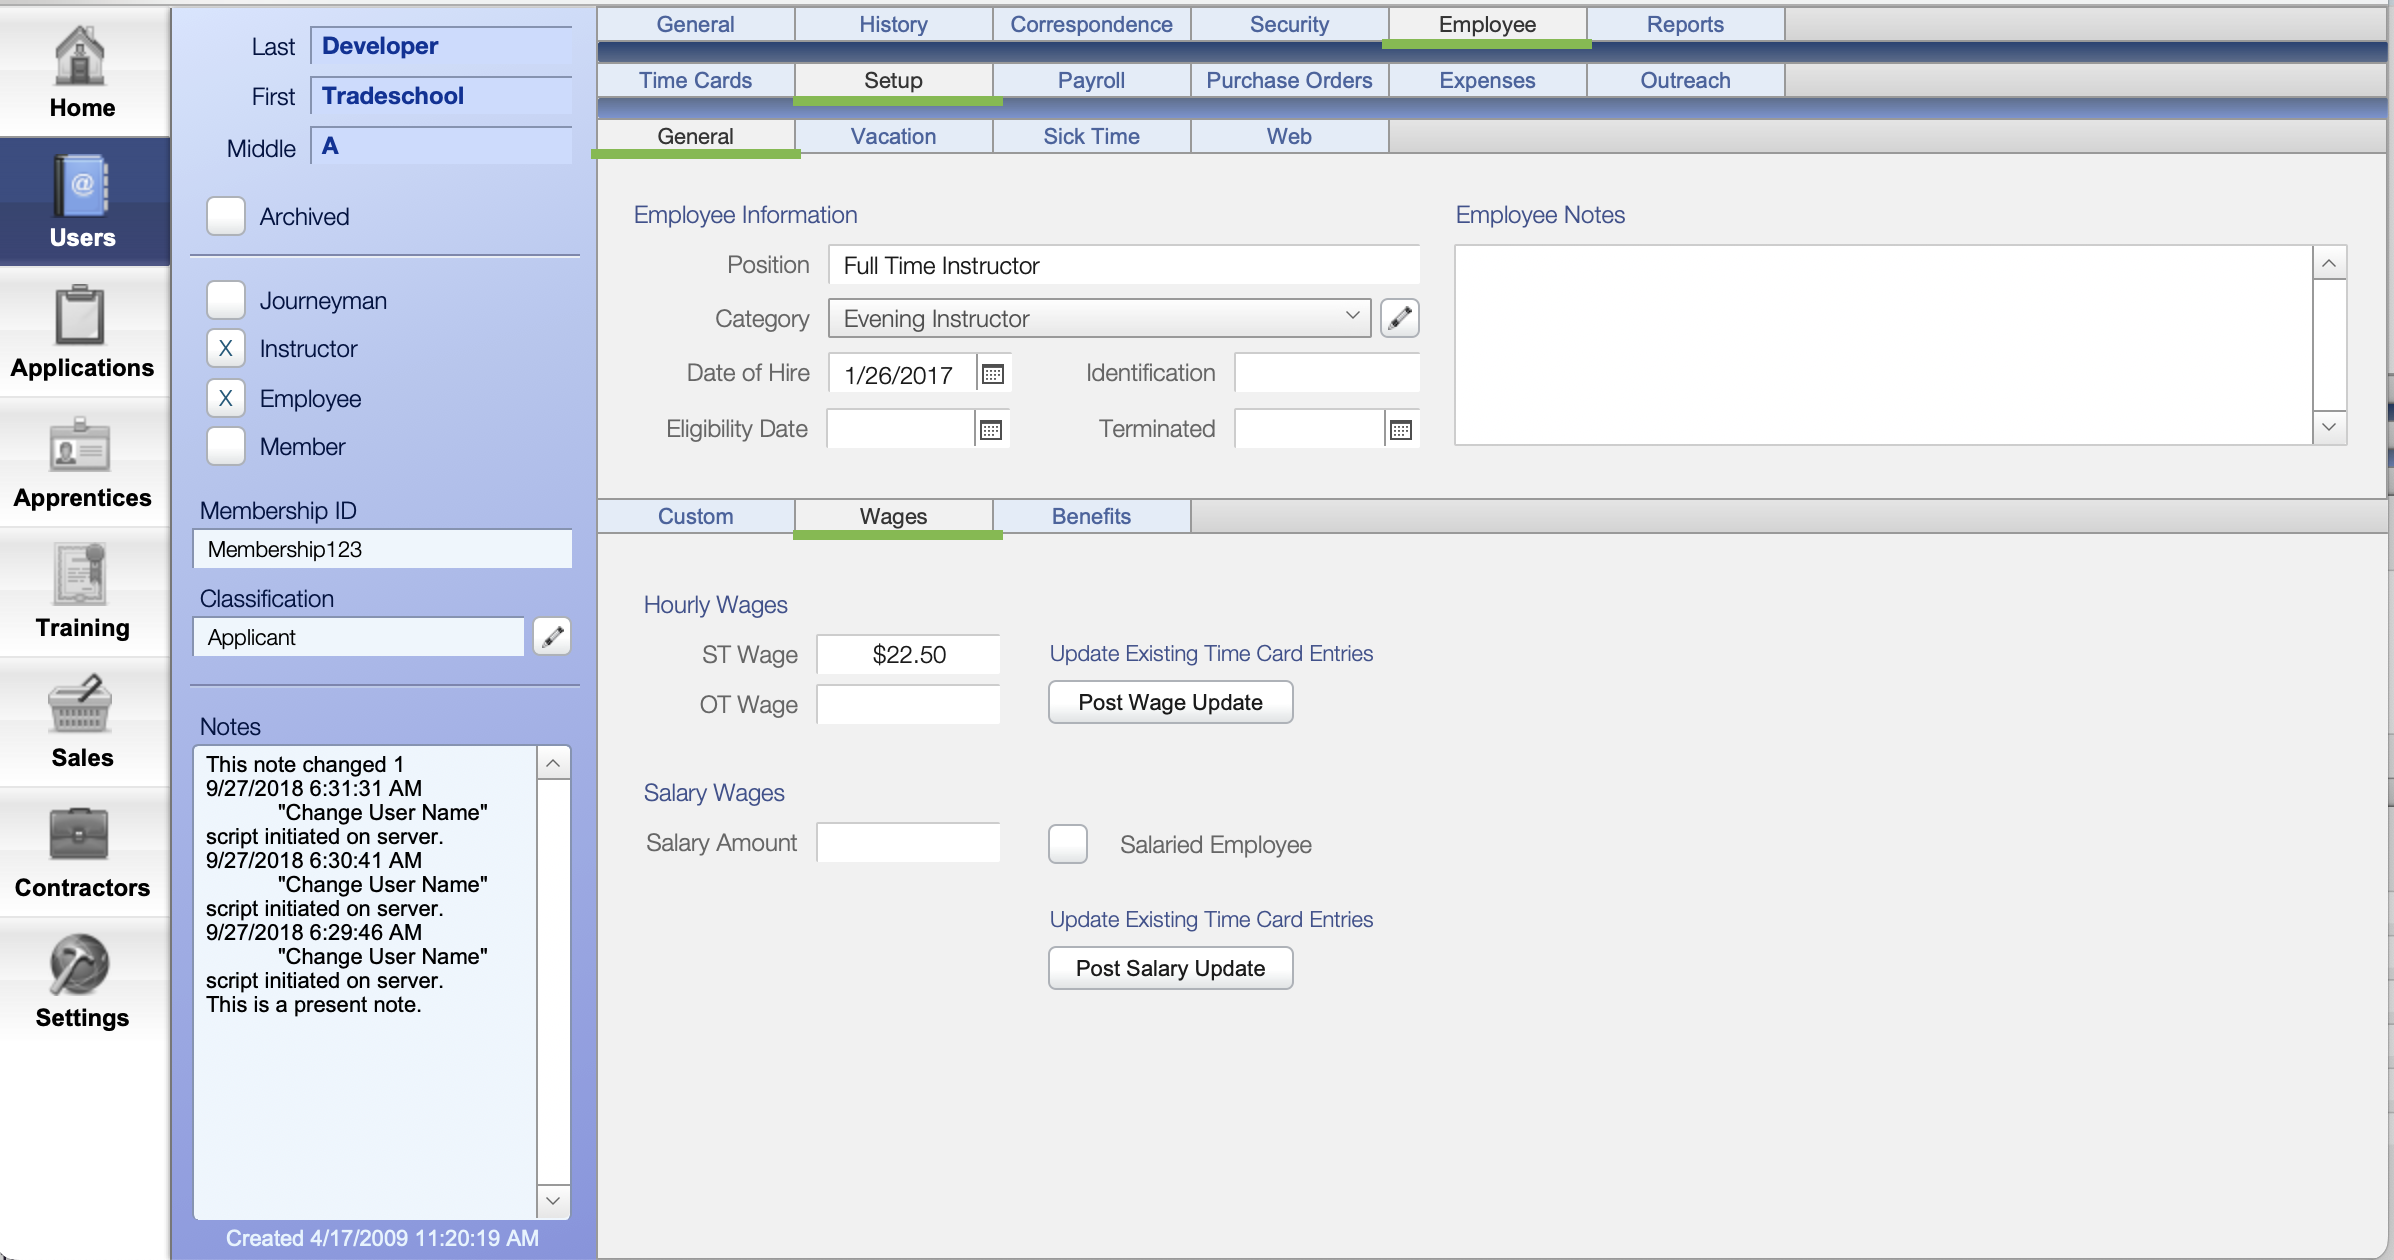Expand the Category dropdown

pyautogui.click(x=1099, y=318)
